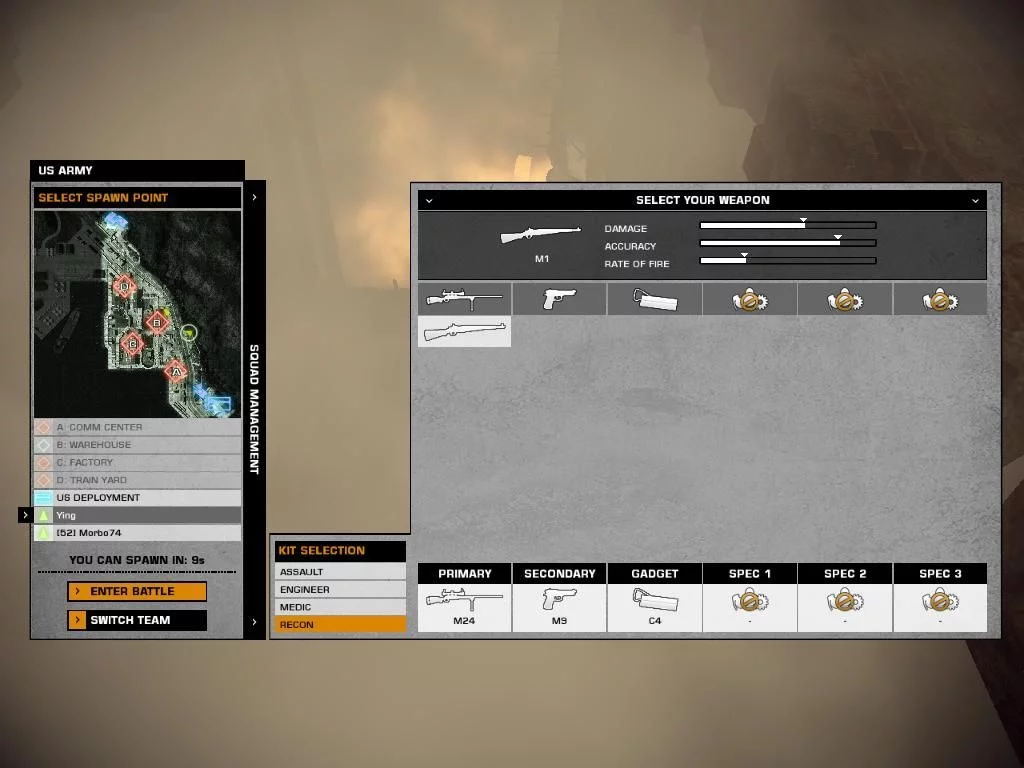
Task: Click the SQUAD MANAGEMENT vertical label
Action: coord(254,409)
